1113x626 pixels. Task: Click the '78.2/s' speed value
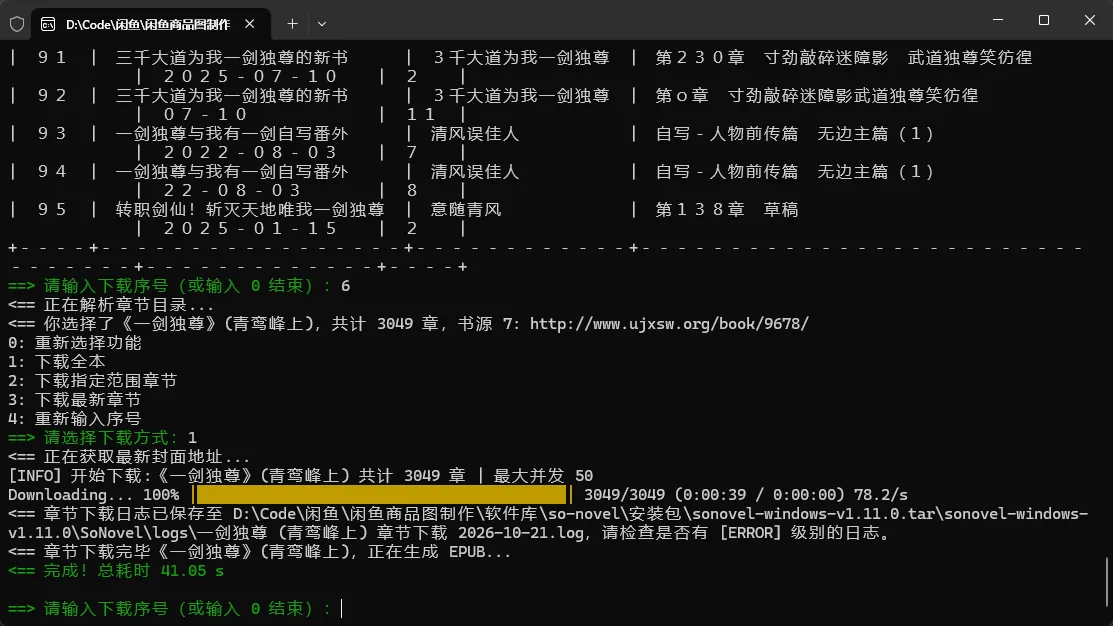(880, 495)
